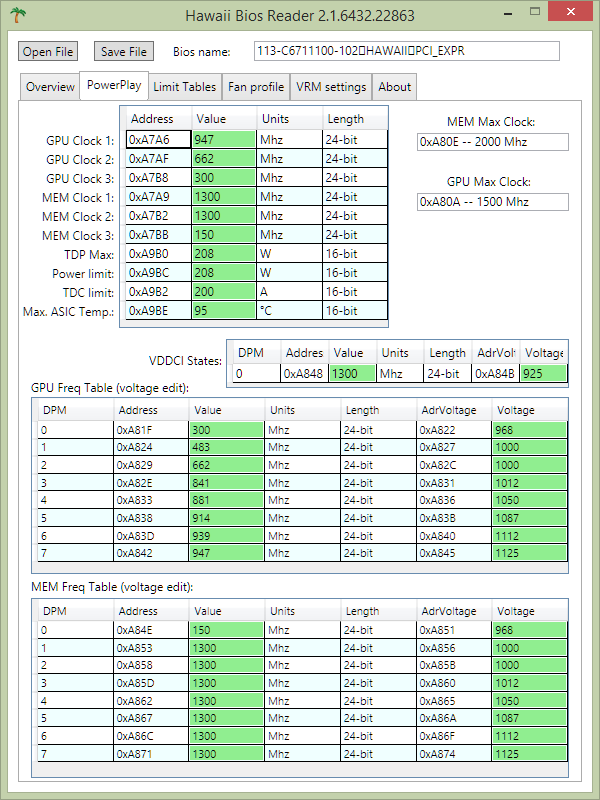Viewport: 600px width, 800px height.
Task: Select GPU Clock 2 value 662
Action: click(x=224, y=159)
